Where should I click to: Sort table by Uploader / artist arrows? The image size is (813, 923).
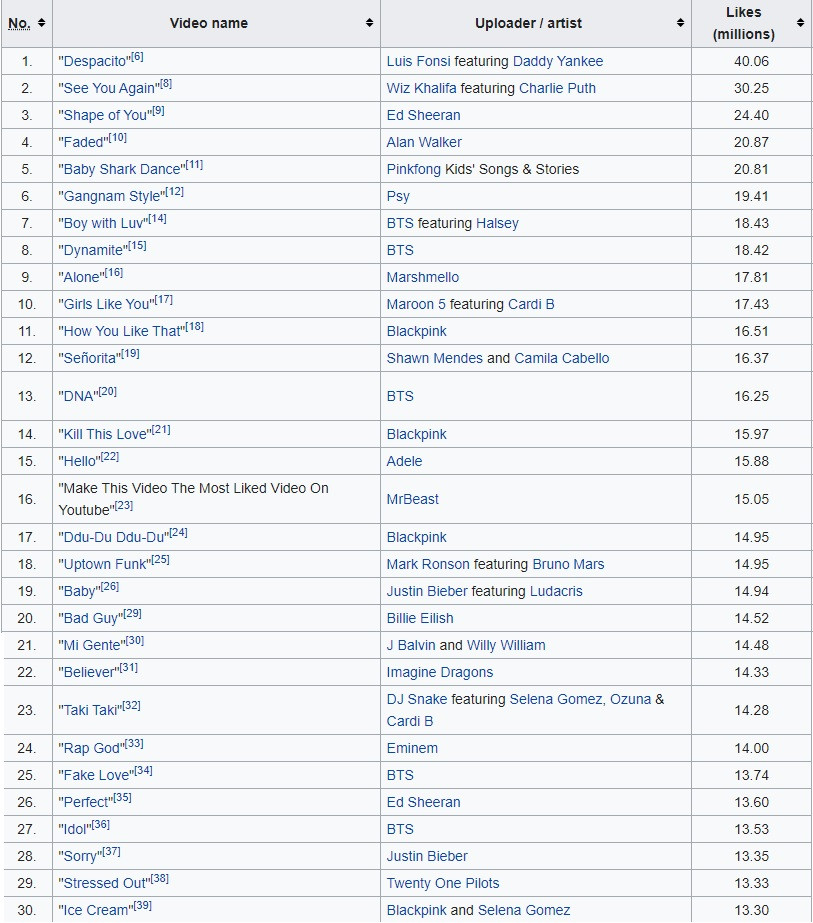[680, 23]
